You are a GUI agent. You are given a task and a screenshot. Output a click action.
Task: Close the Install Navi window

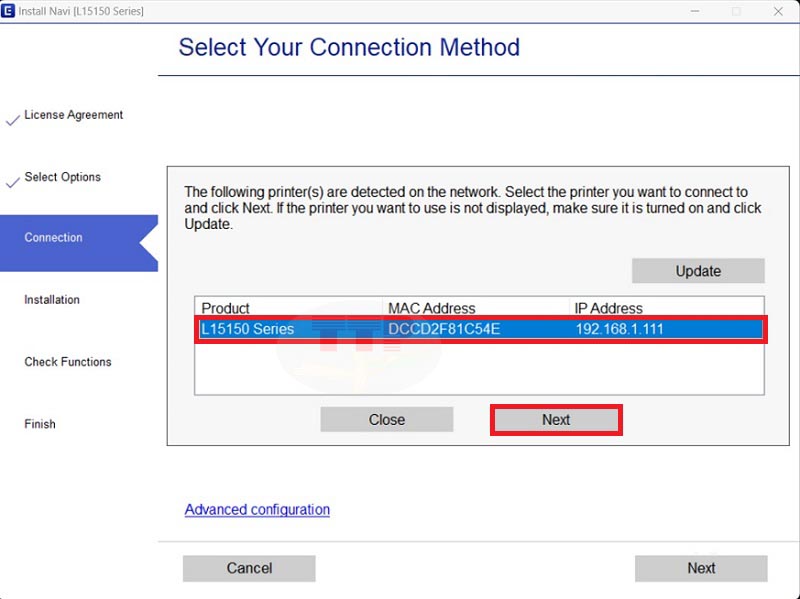click(x=778, y=11)
